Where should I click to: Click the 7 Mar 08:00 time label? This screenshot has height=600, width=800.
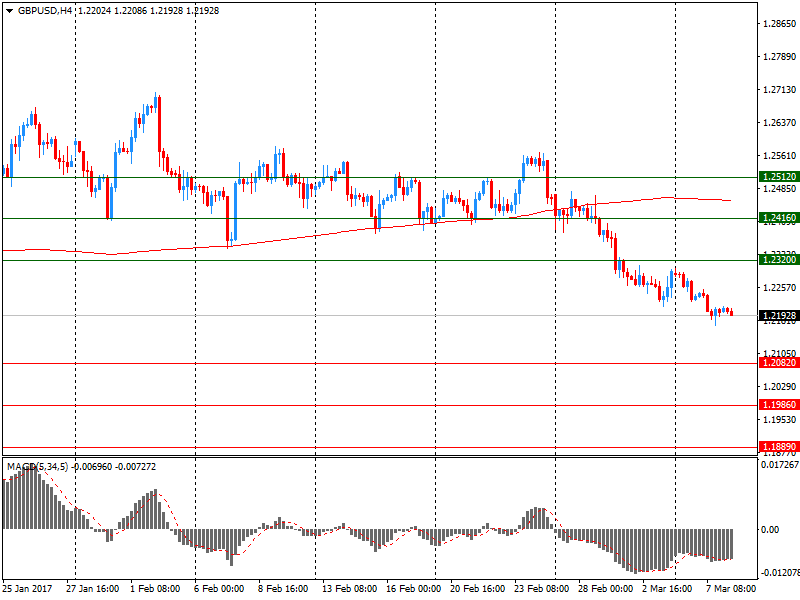pyautogui.click(x=731, y=589)
